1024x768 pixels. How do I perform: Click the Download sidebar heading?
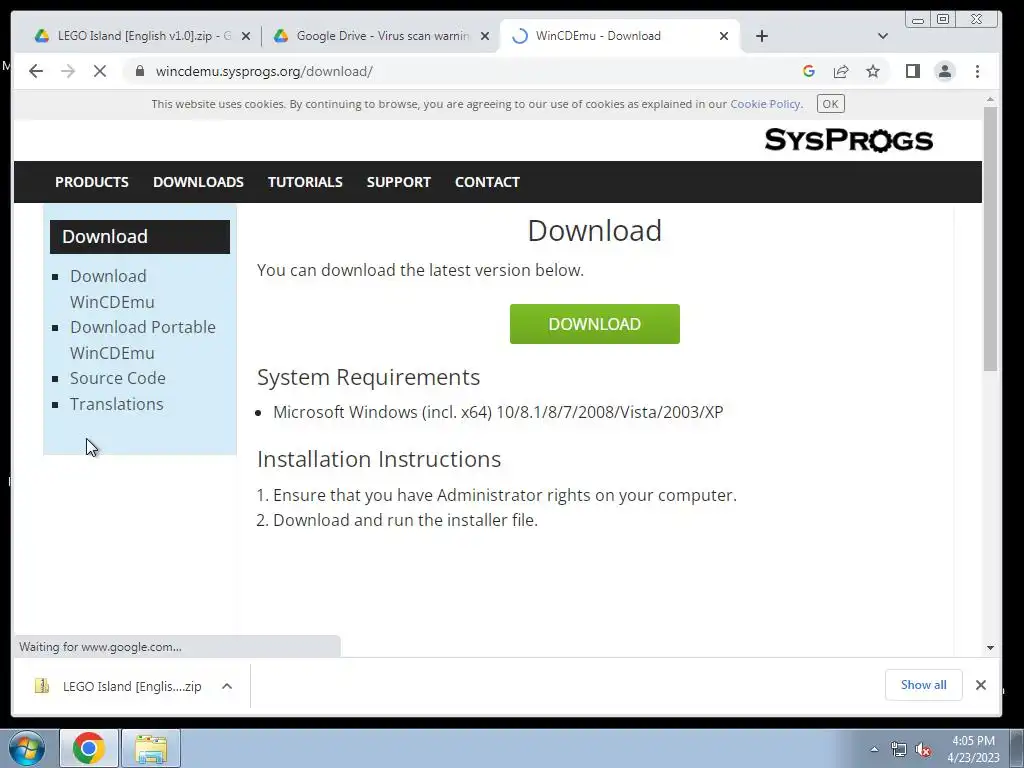(x=140, y=236)
